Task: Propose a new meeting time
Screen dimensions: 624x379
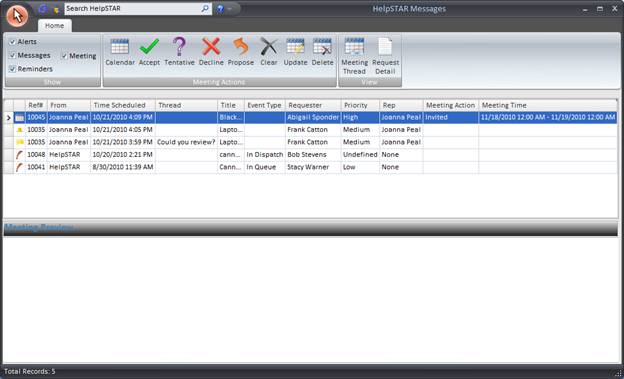Action: [x=240, y=52]
